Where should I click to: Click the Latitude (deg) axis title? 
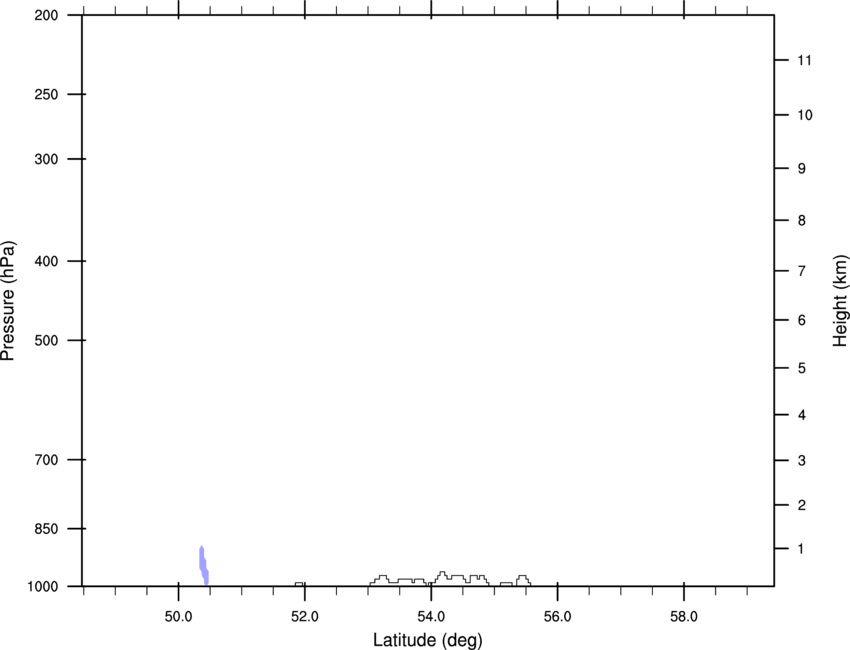(428, 640)
